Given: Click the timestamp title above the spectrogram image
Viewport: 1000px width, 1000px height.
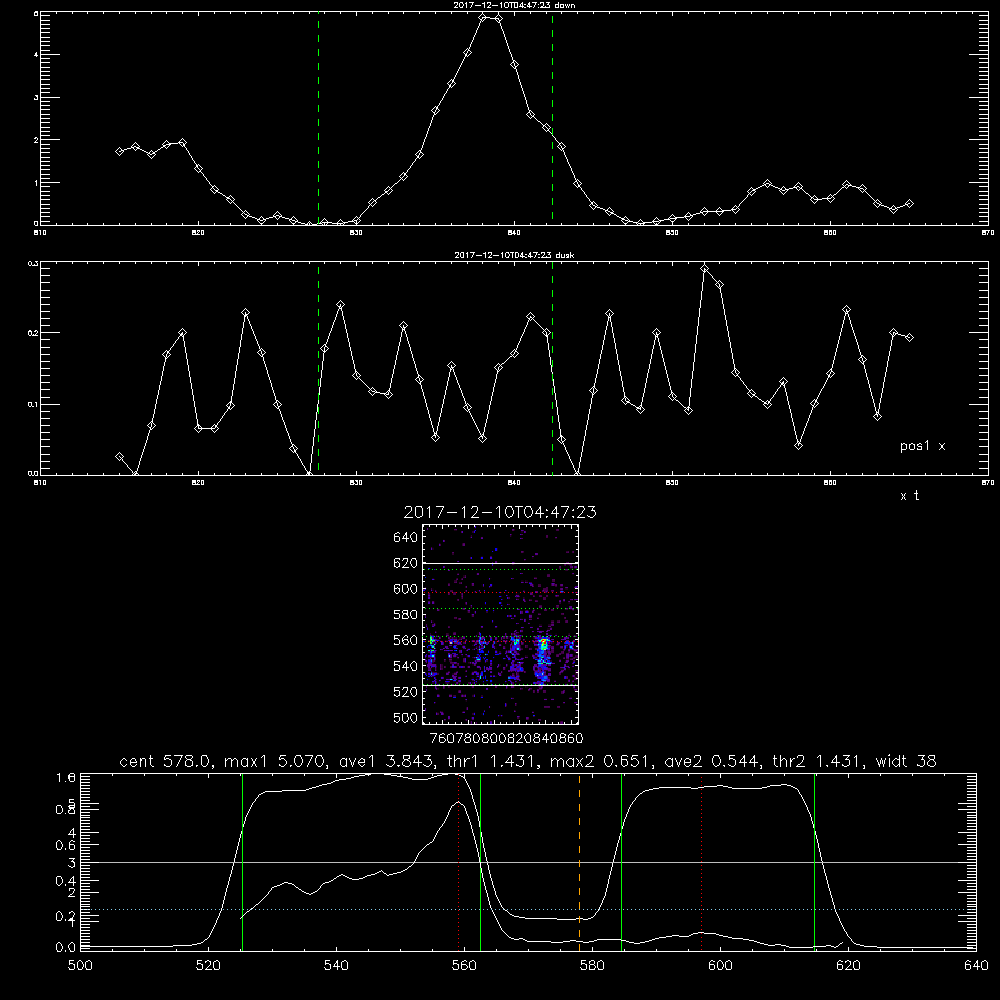Looking at the screenshot, I should pyautogui.click(x=500, y=512).
